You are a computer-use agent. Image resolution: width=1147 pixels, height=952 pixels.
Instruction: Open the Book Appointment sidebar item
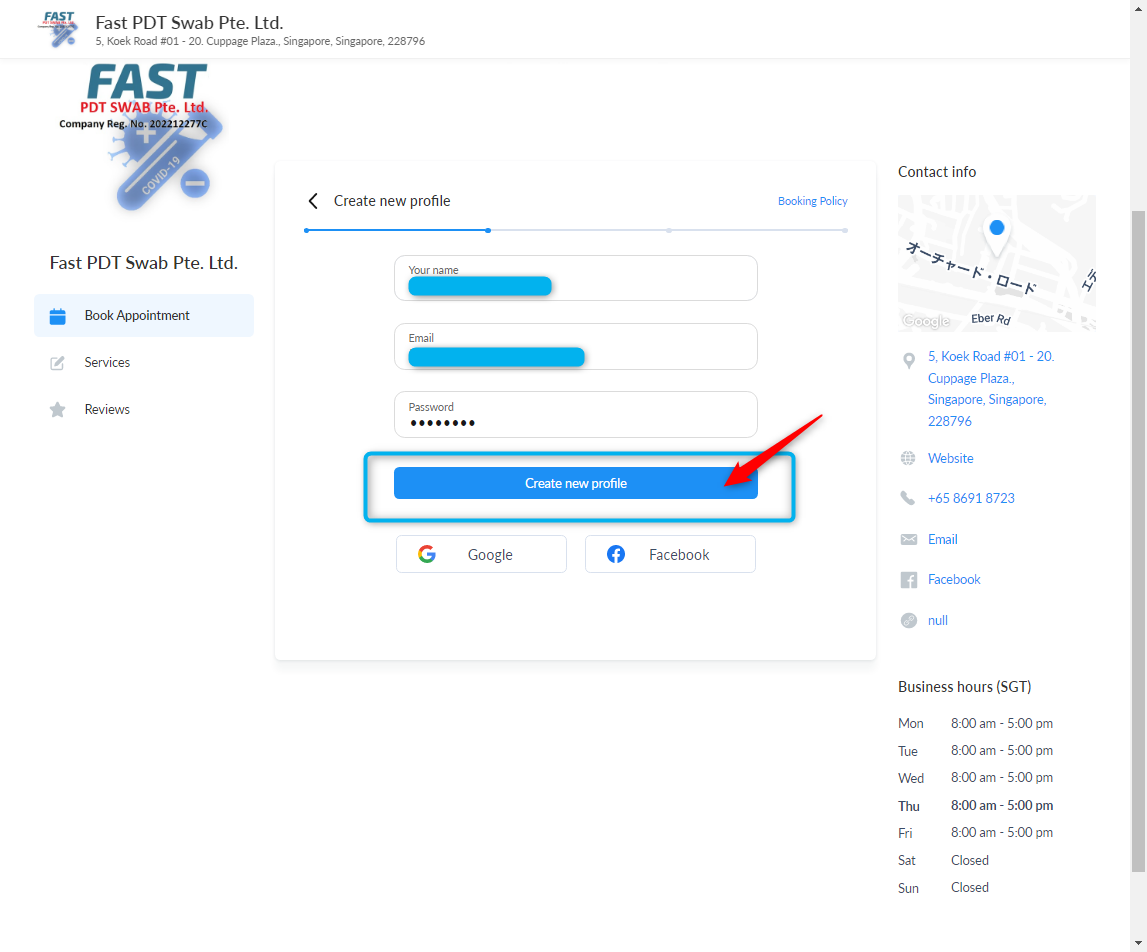click(x=137, y=316)
